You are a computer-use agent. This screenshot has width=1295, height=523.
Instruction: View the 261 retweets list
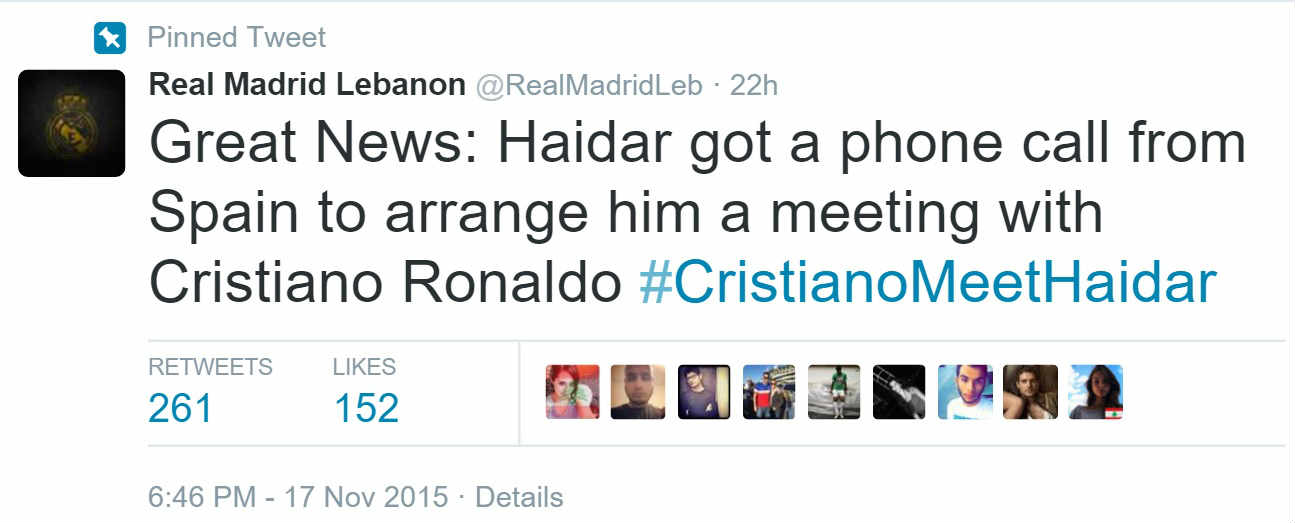181,407
